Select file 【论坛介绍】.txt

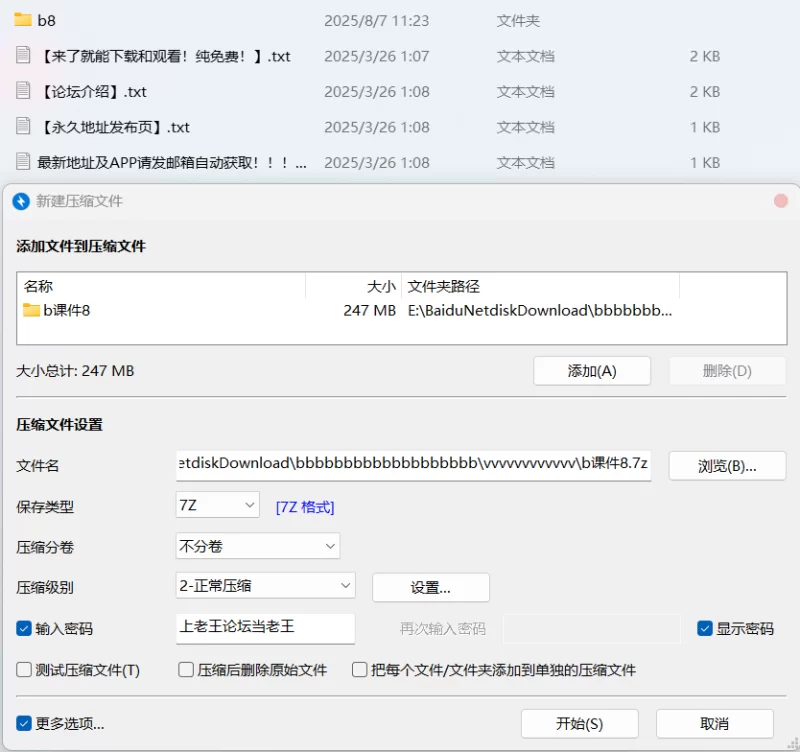click(92, 91)
